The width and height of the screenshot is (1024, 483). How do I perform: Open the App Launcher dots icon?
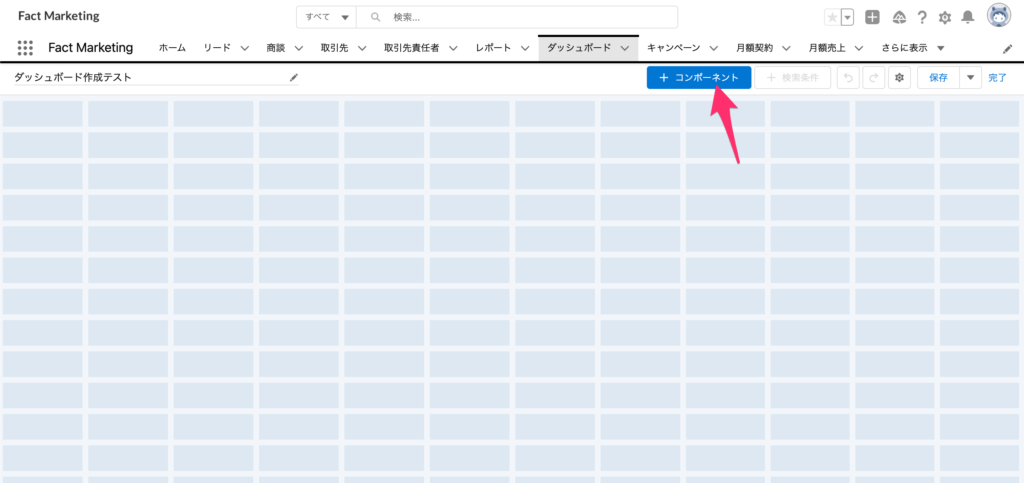coord(25,48)
